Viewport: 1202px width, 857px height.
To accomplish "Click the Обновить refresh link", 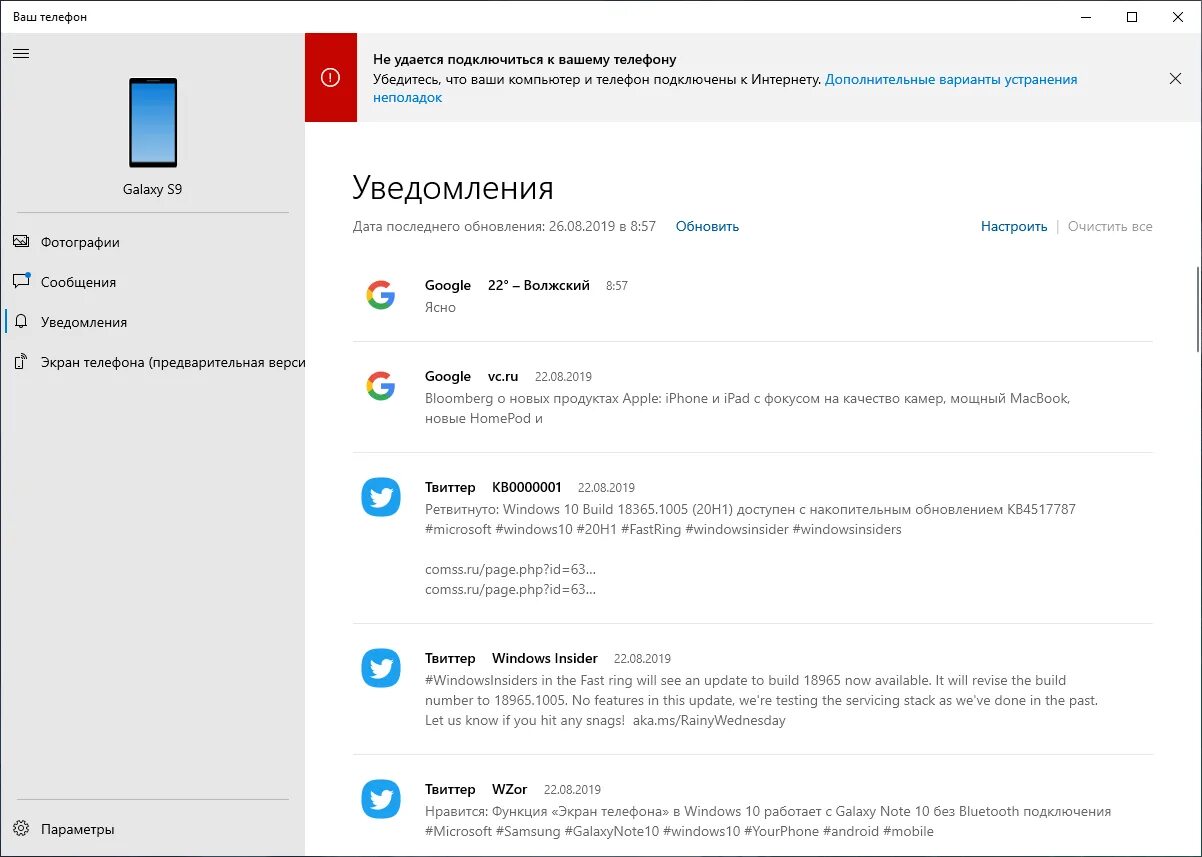I will (x=707, y=226).
